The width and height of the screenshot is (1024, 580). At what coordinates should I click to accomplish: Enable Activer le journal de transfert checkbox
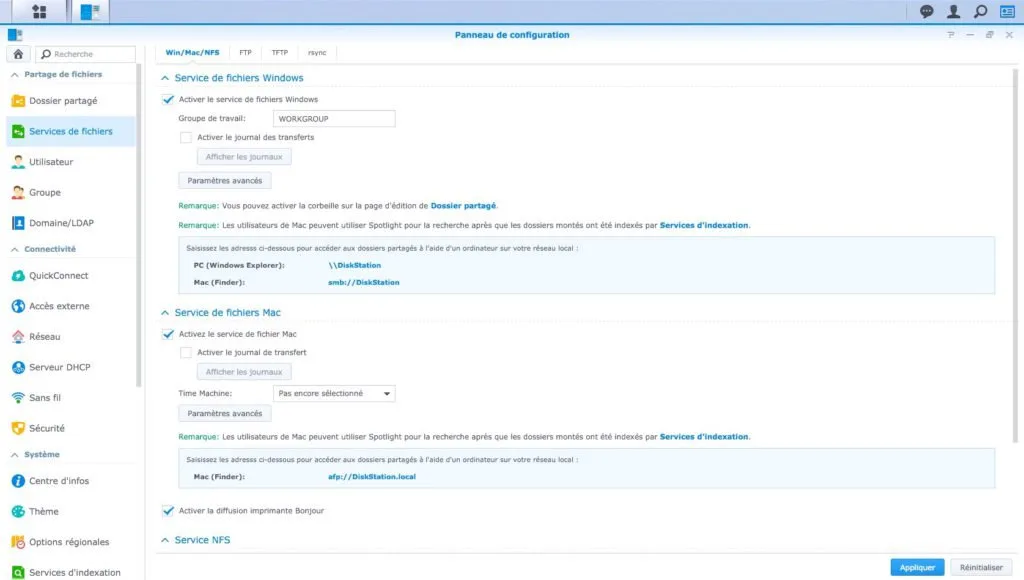pos(186,353)
